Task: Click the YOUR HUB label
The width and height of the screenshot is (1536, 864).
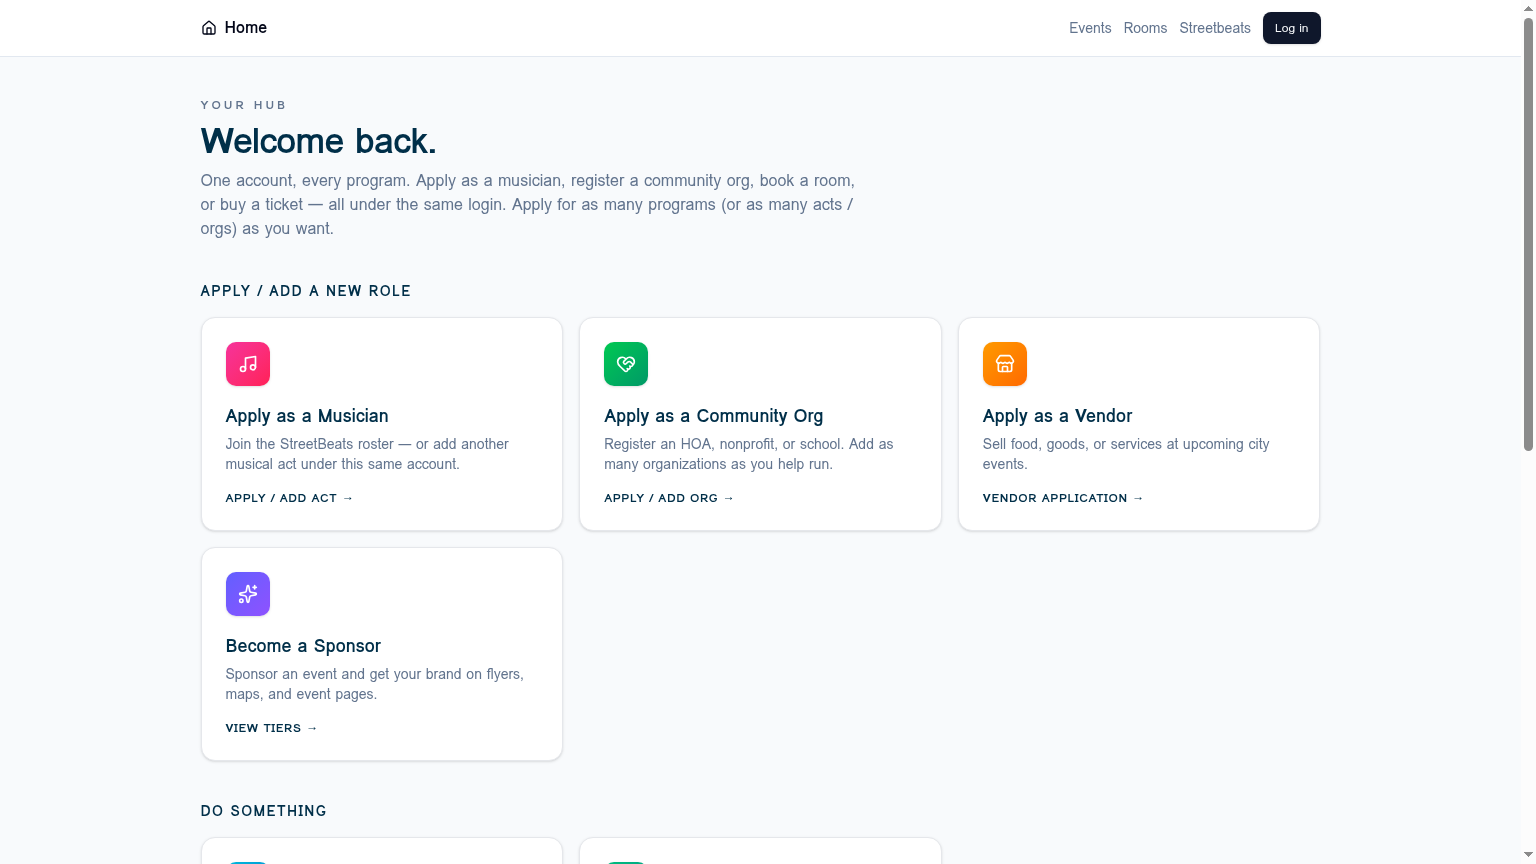Action: [x=243, y=105]
